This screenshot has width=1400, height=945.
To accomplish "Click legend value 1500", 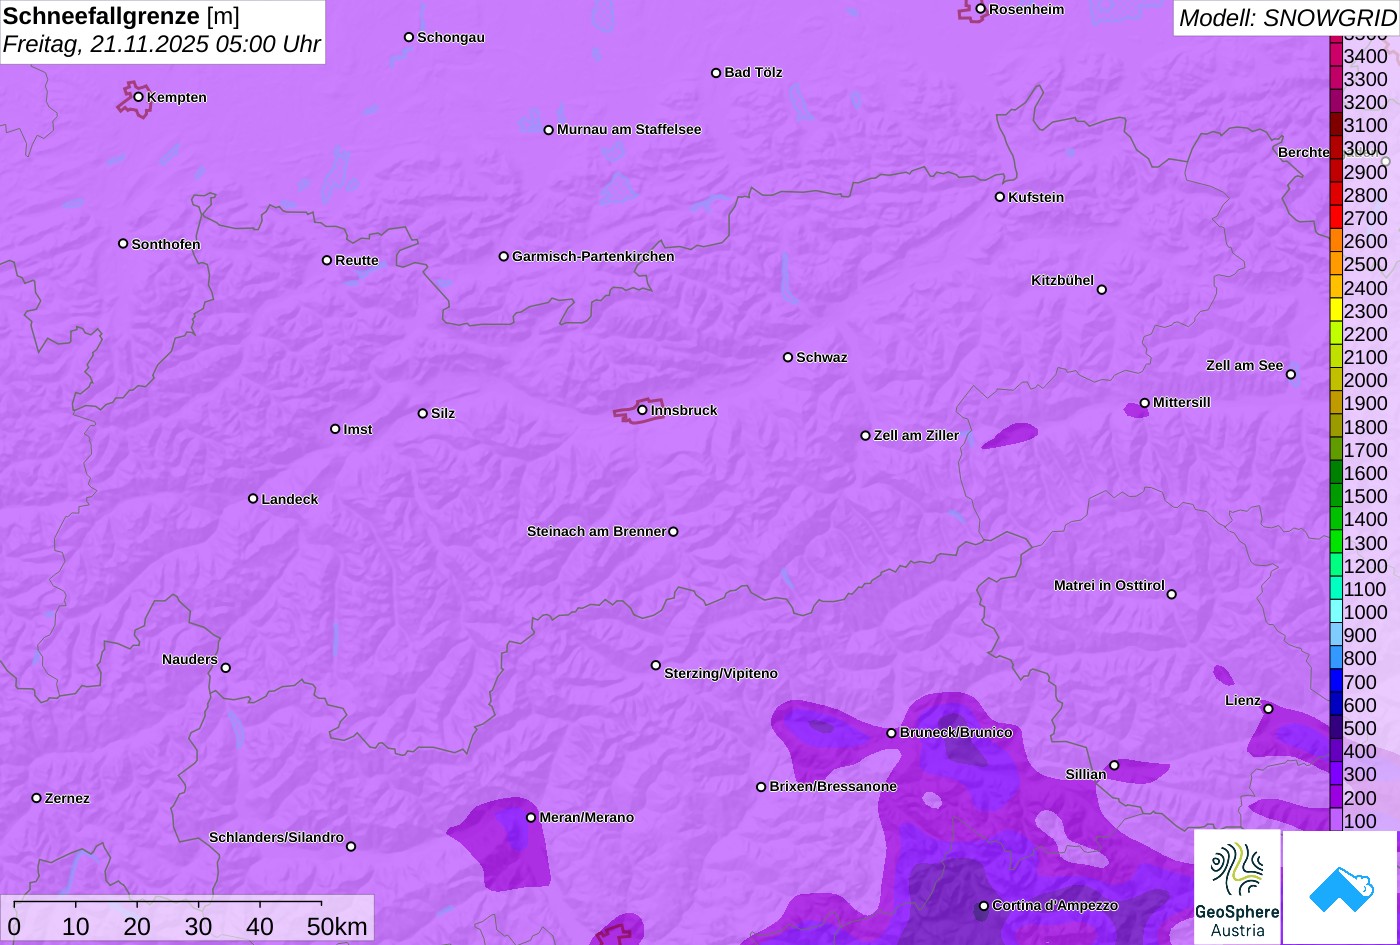I will coord(1365,496).
